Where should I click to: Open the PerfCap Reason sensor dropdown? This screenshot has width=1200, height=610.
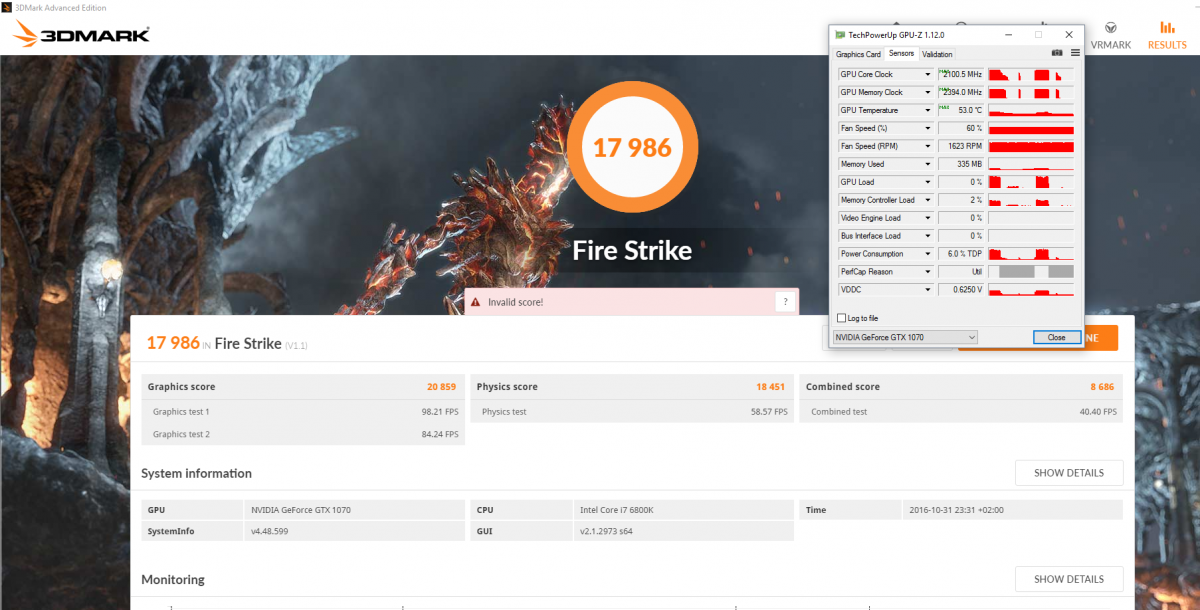928,272
